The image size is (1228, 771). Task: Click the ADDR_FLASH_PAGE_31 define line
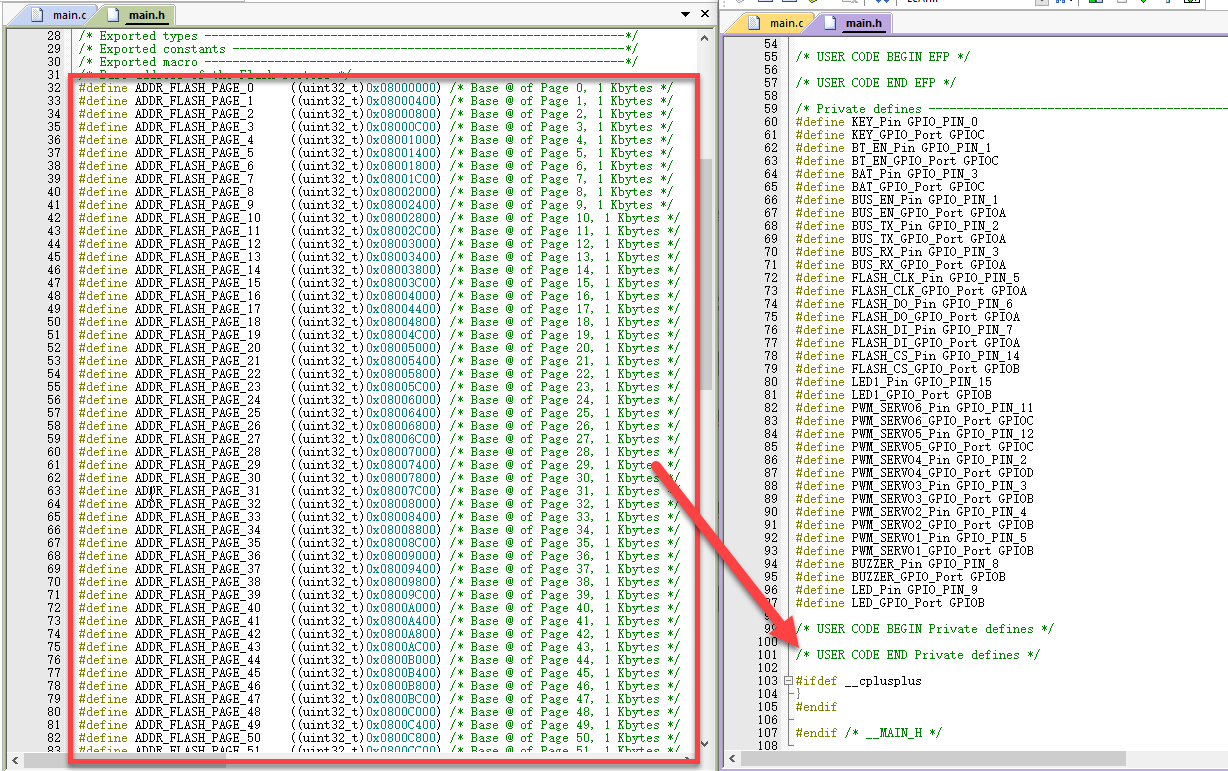click(379, 491)
